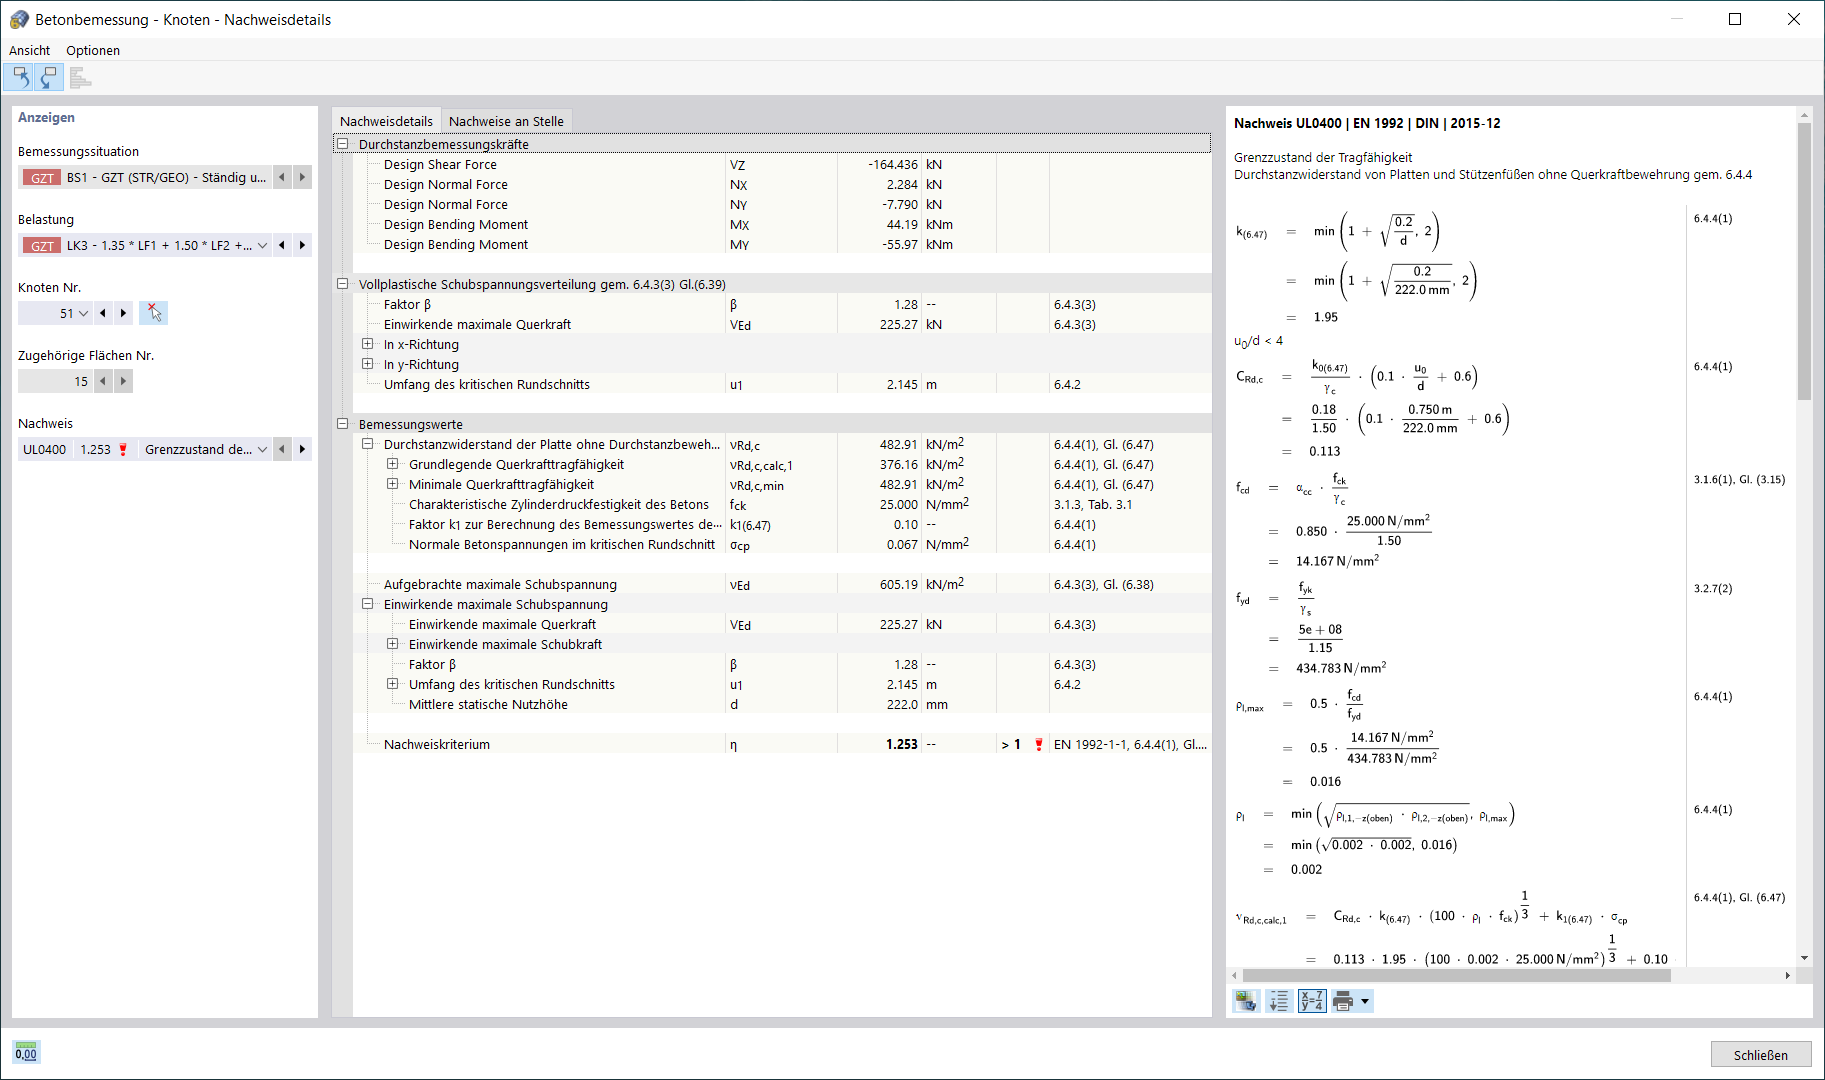Click the formula panel vertical scrollbar thumb
Screen dimensions: 1825x1080
[1804, 261]
